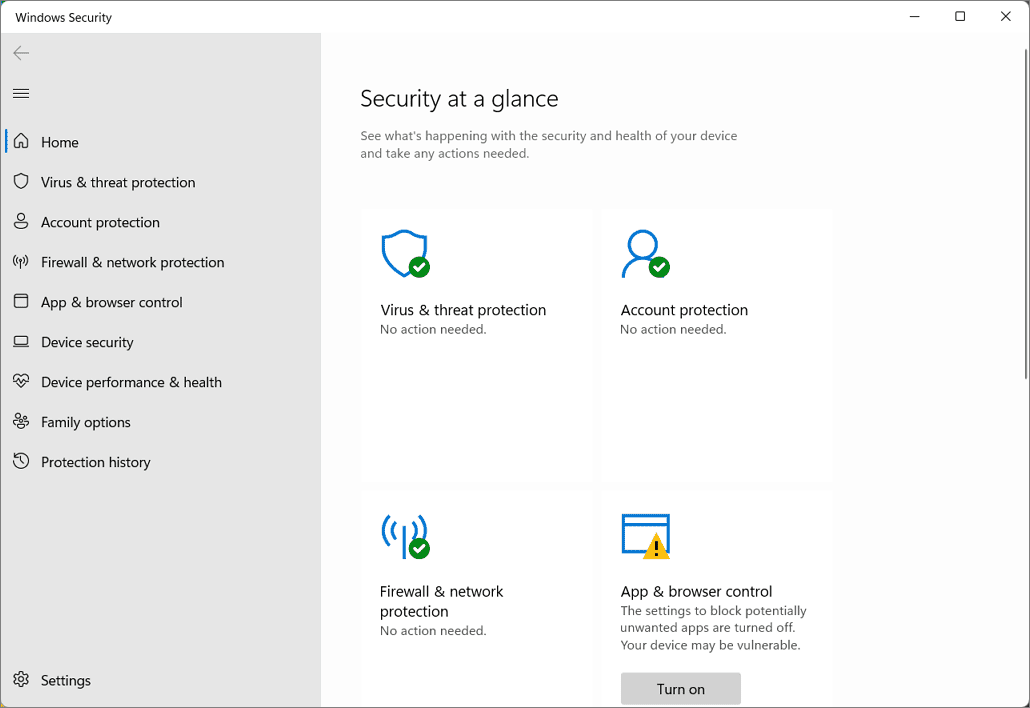Select the Windows Security title bar text

pyautogui.click(x=63, y=17)
